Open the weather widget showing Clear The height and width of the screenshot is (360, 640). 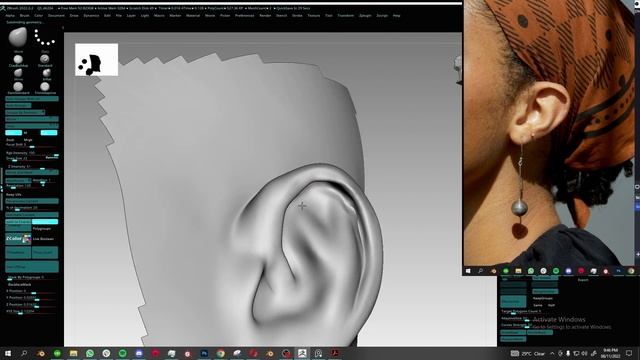[528, 353]
